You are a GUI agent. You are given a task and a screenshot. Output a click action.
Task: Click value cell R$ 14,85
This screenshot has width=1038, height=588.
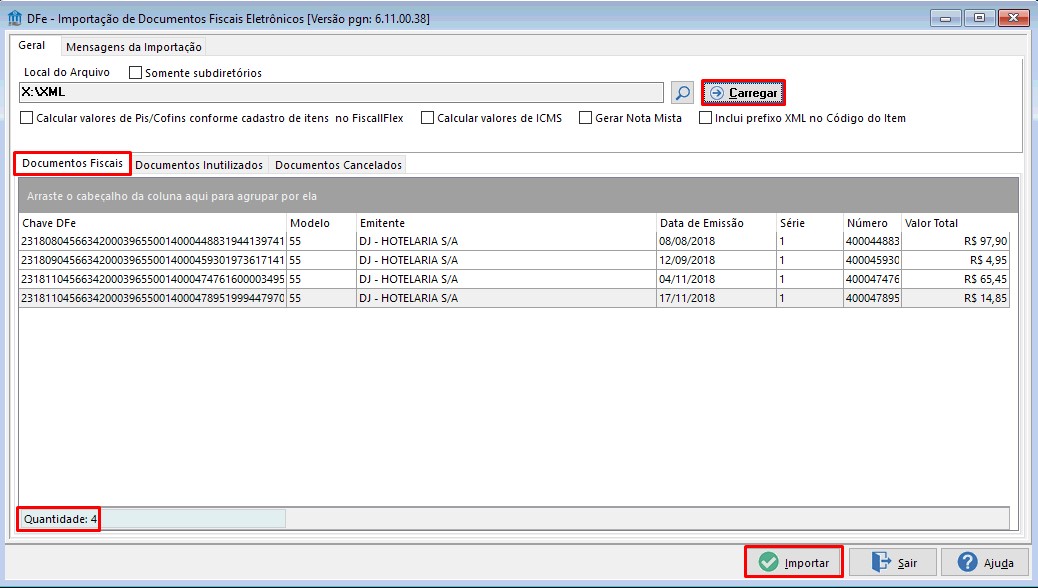click(x=955, y=298)
